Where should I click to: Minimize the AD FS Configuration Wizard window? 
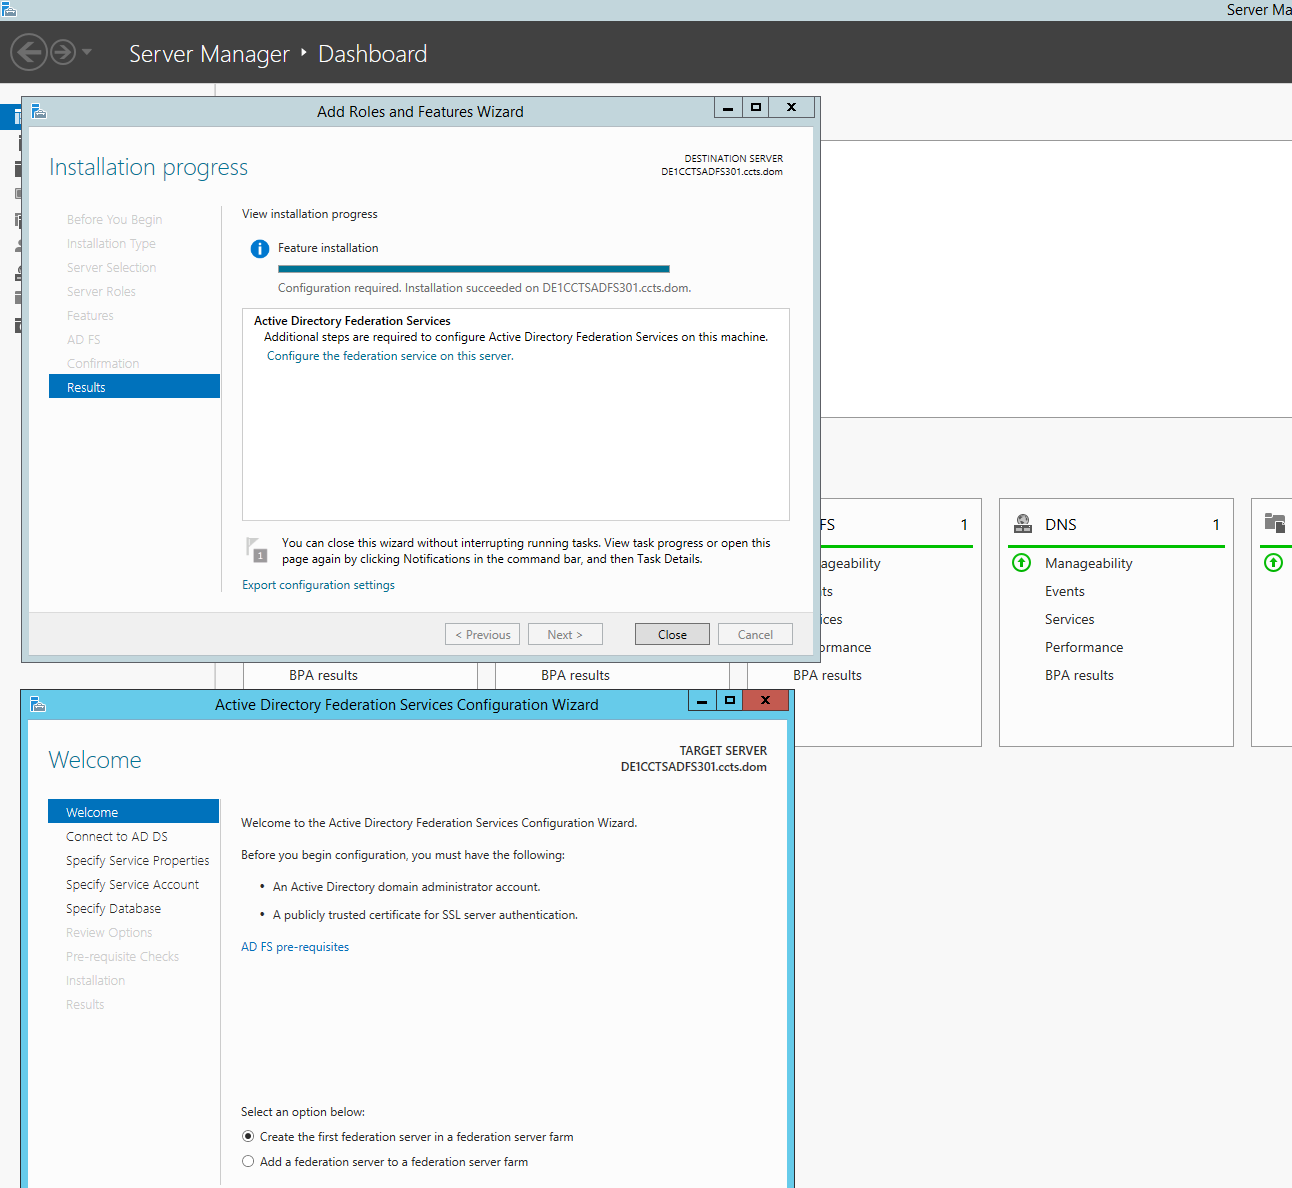702,700
